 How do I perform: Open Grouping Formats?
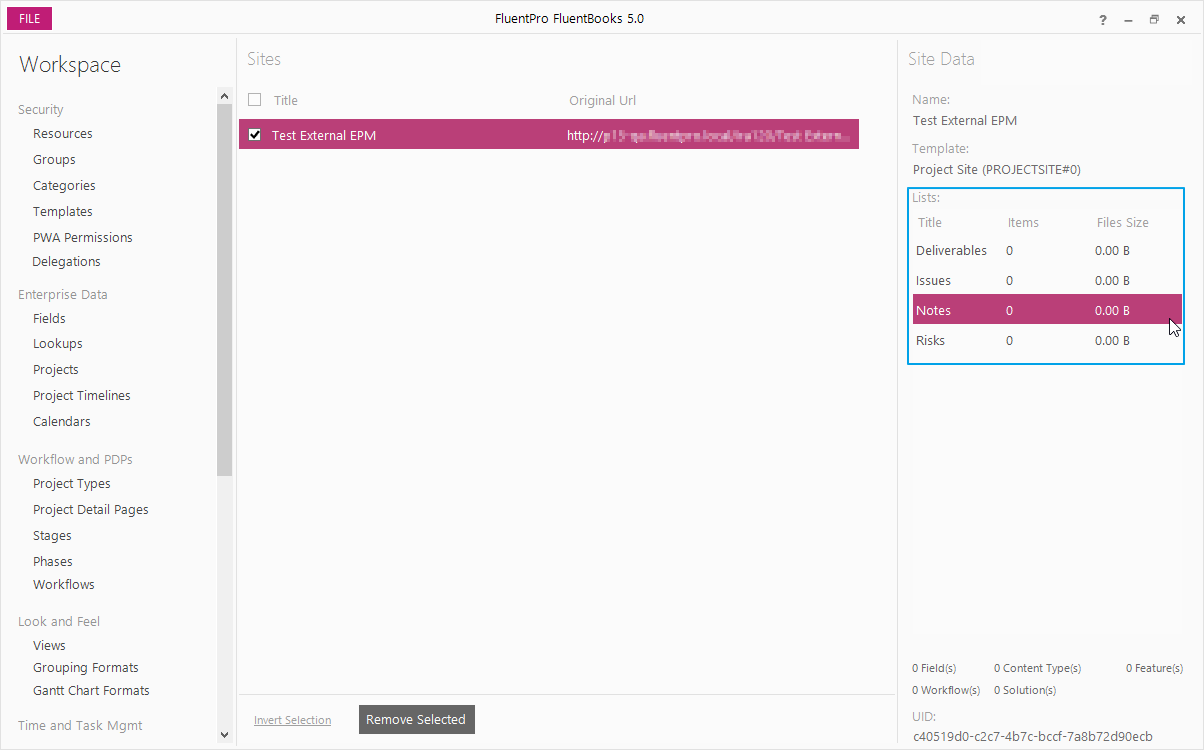tap(86, 668)
